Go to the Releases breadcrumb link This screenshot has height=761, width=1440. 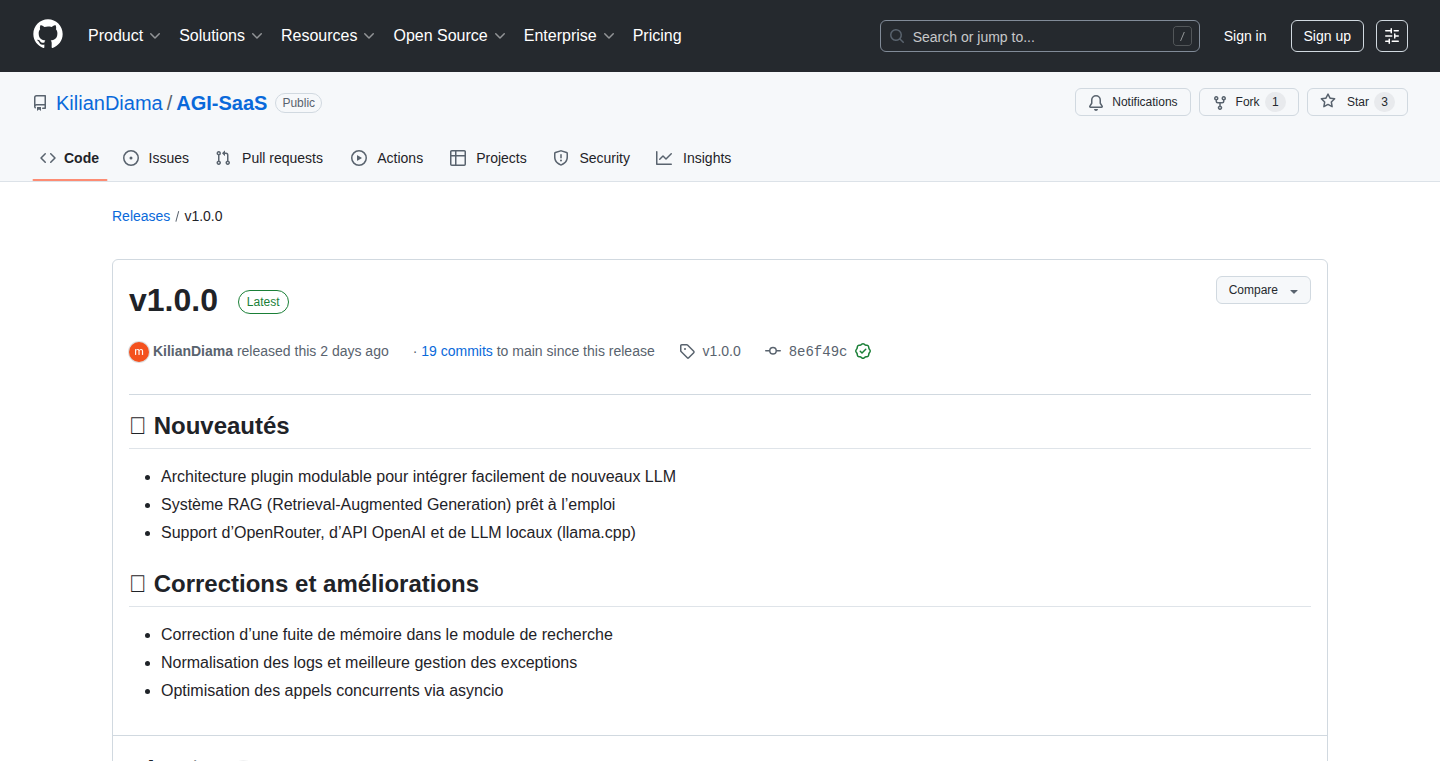point(141,216)
